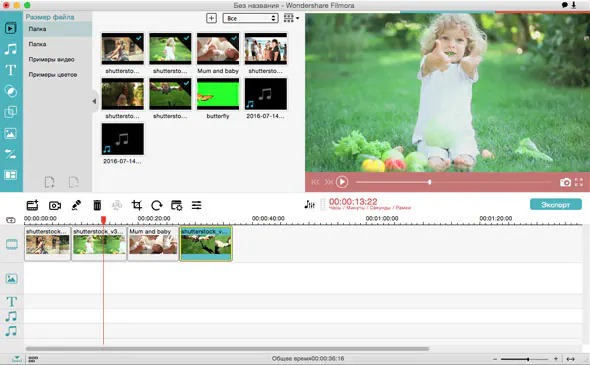
Task: Open the Filters sidebar icon
Action: (x=11, y=91)
